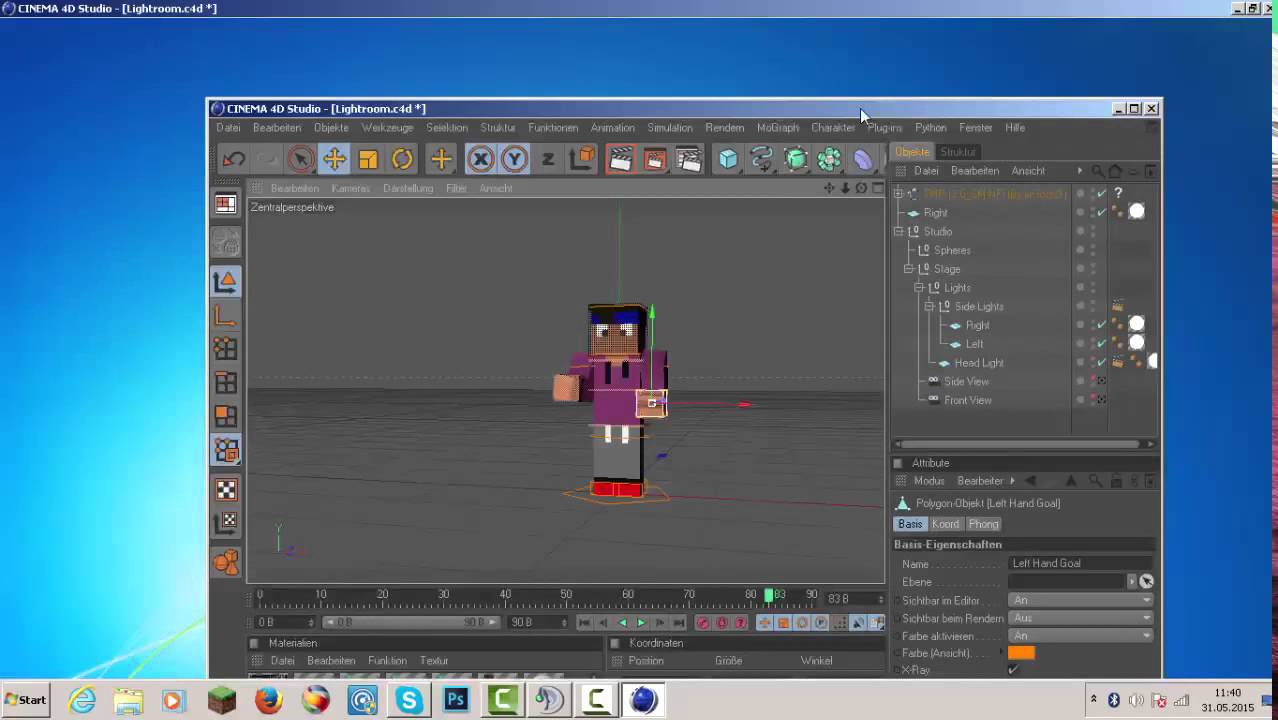
Task: Open the Farbe aktivieren dropdown
Action: [1081, 636]
